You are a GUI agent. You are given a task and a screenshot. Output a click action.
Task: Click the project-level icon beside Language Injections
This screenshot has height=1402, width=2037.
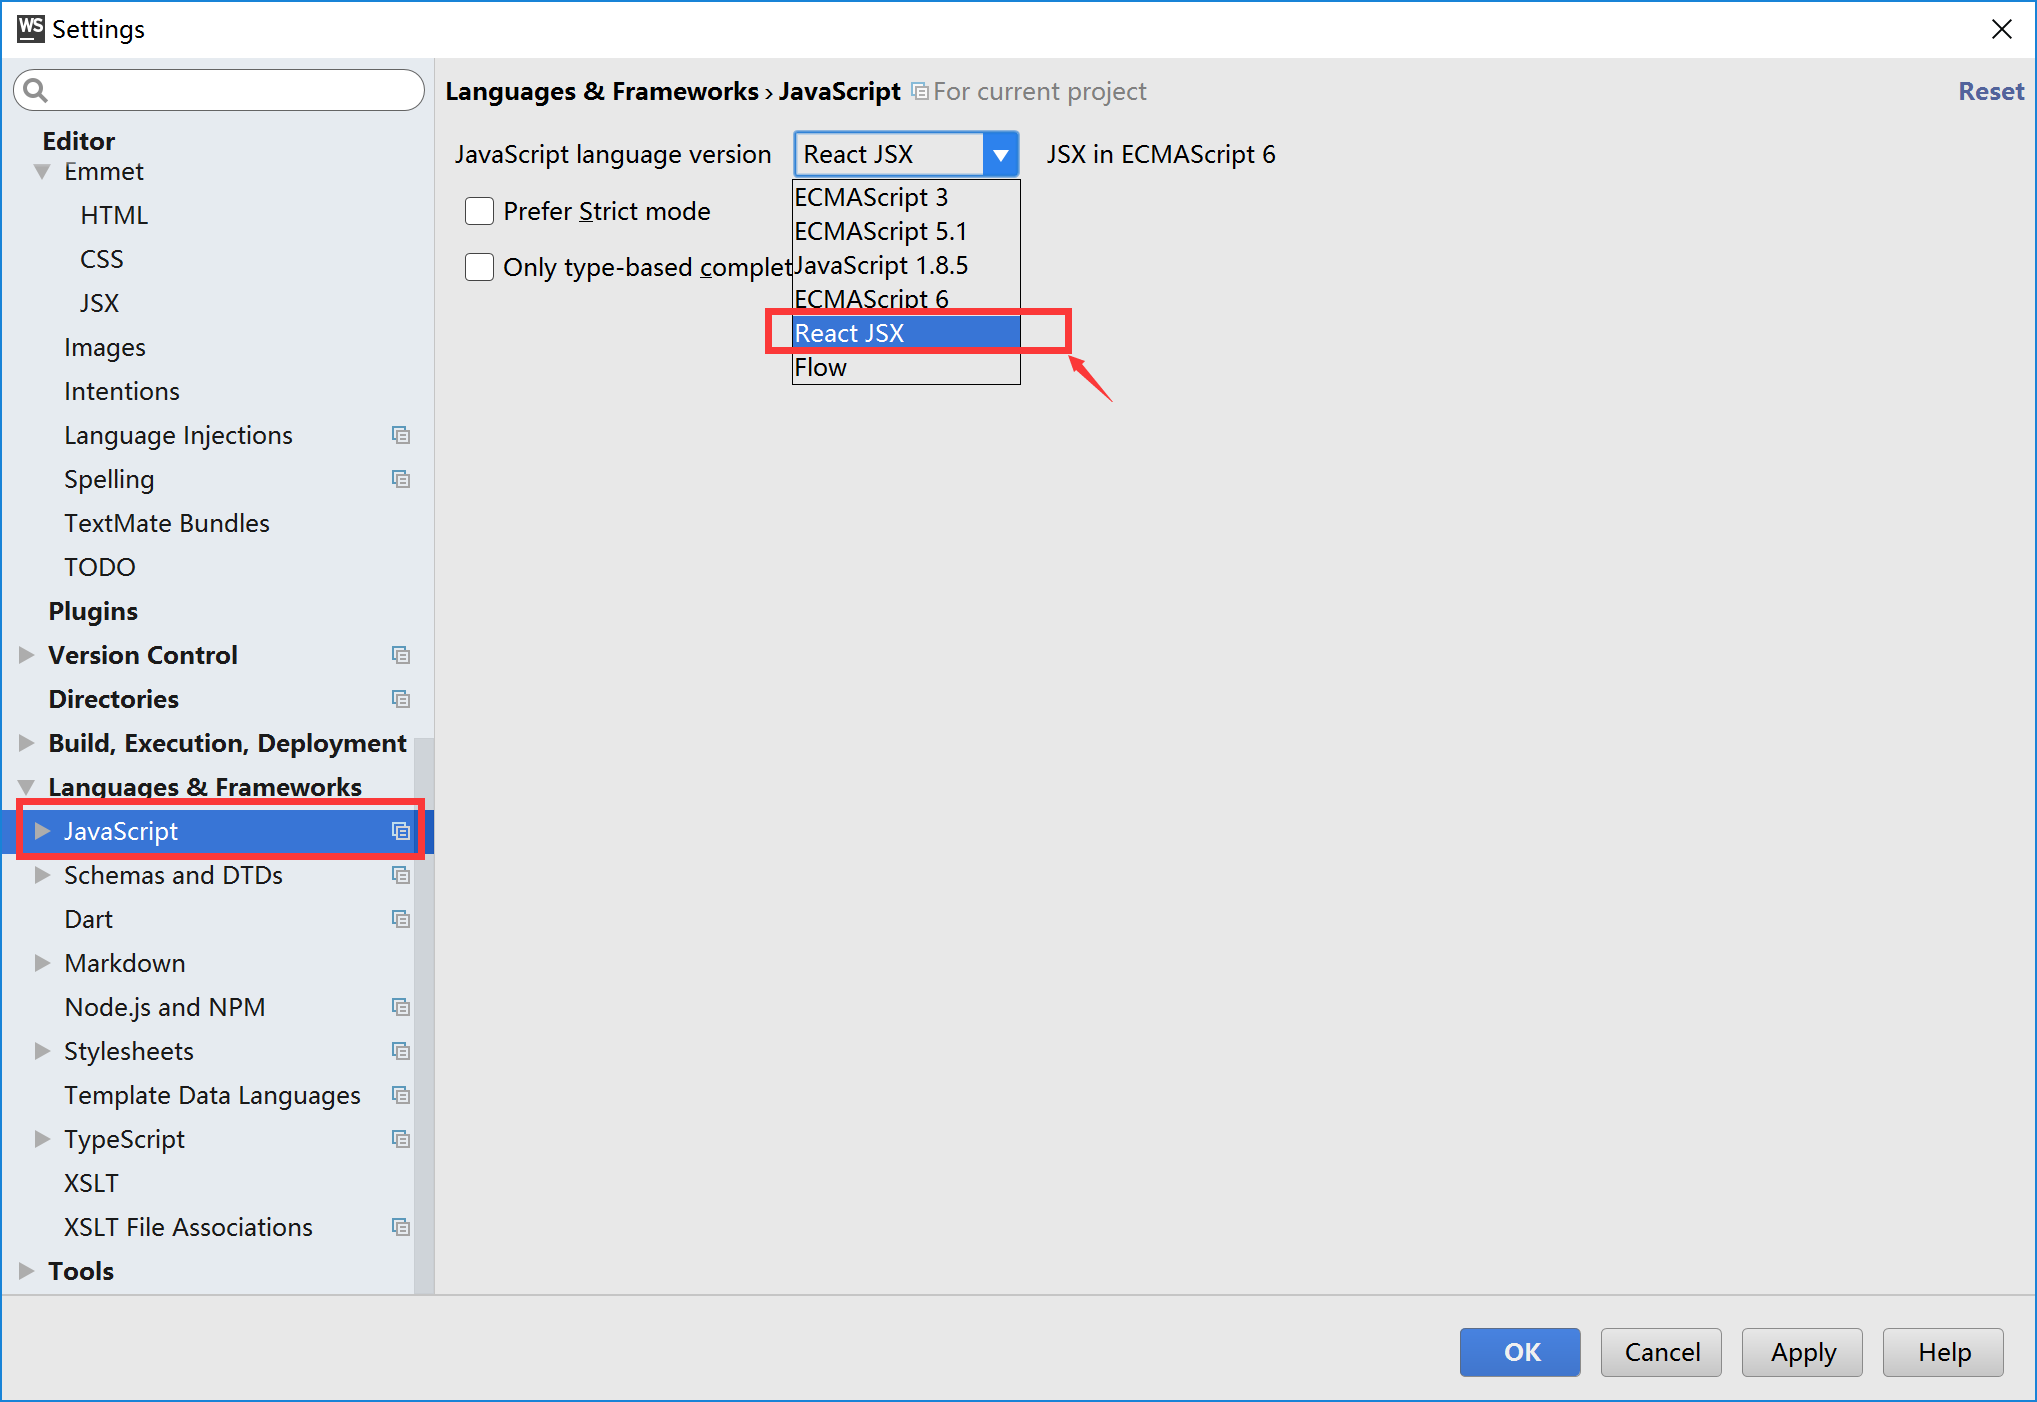pos(401,435)
